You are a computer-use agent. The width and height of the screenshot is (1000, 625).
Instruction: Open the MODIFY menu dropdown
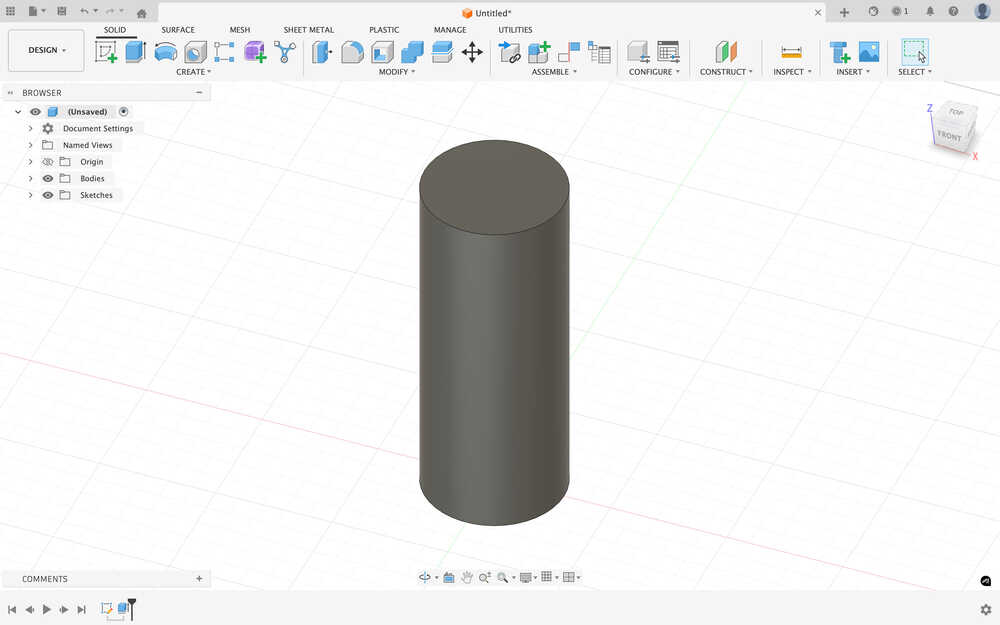tap(397, 72)
